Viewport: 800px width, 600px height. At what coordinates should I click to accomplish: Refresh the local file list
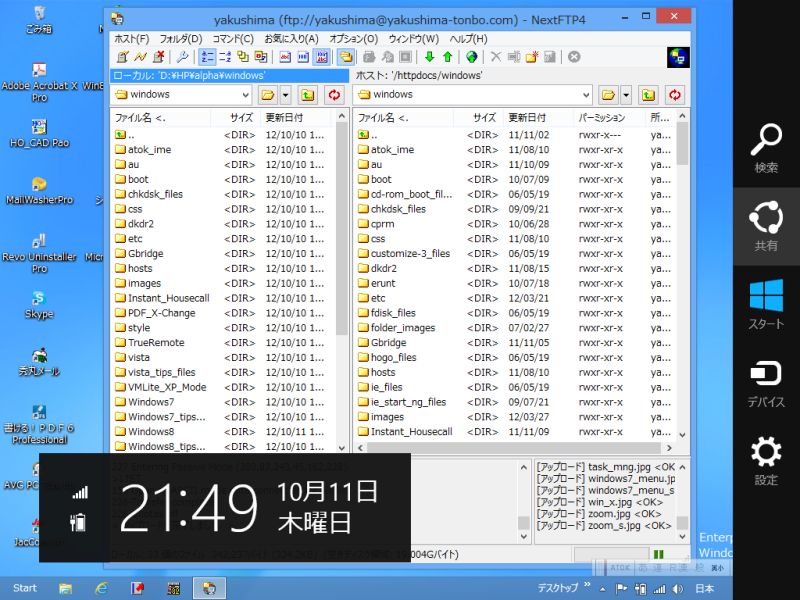tap(334, 95)
